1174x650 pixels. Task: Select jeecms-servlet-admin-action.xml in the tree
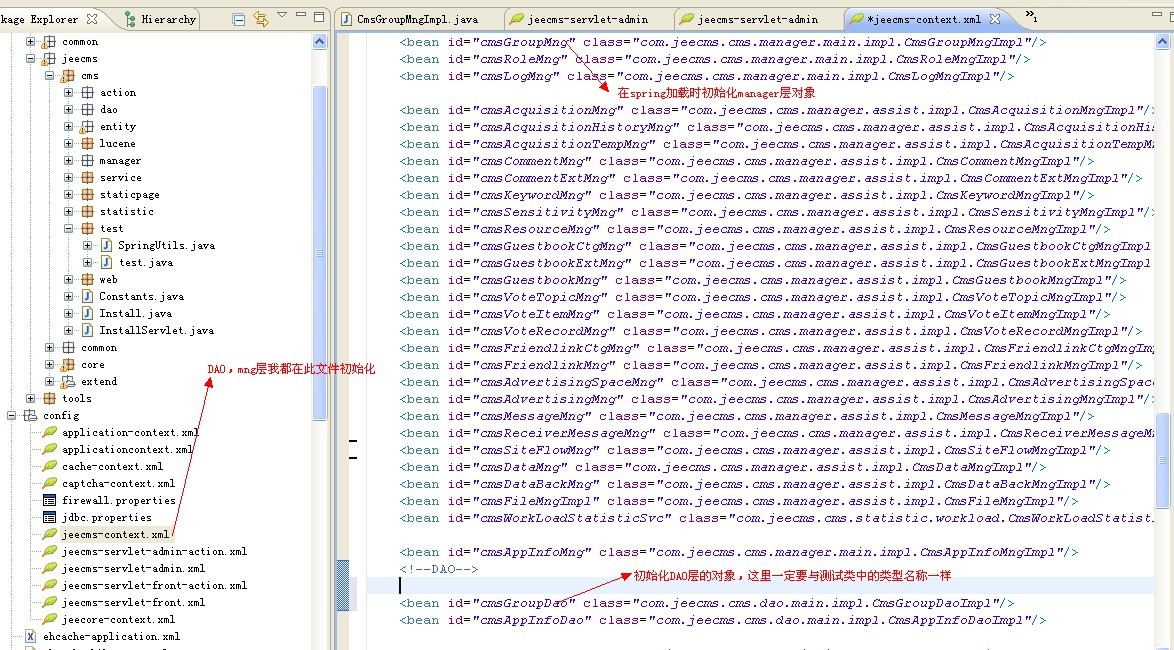pos(154,551)
